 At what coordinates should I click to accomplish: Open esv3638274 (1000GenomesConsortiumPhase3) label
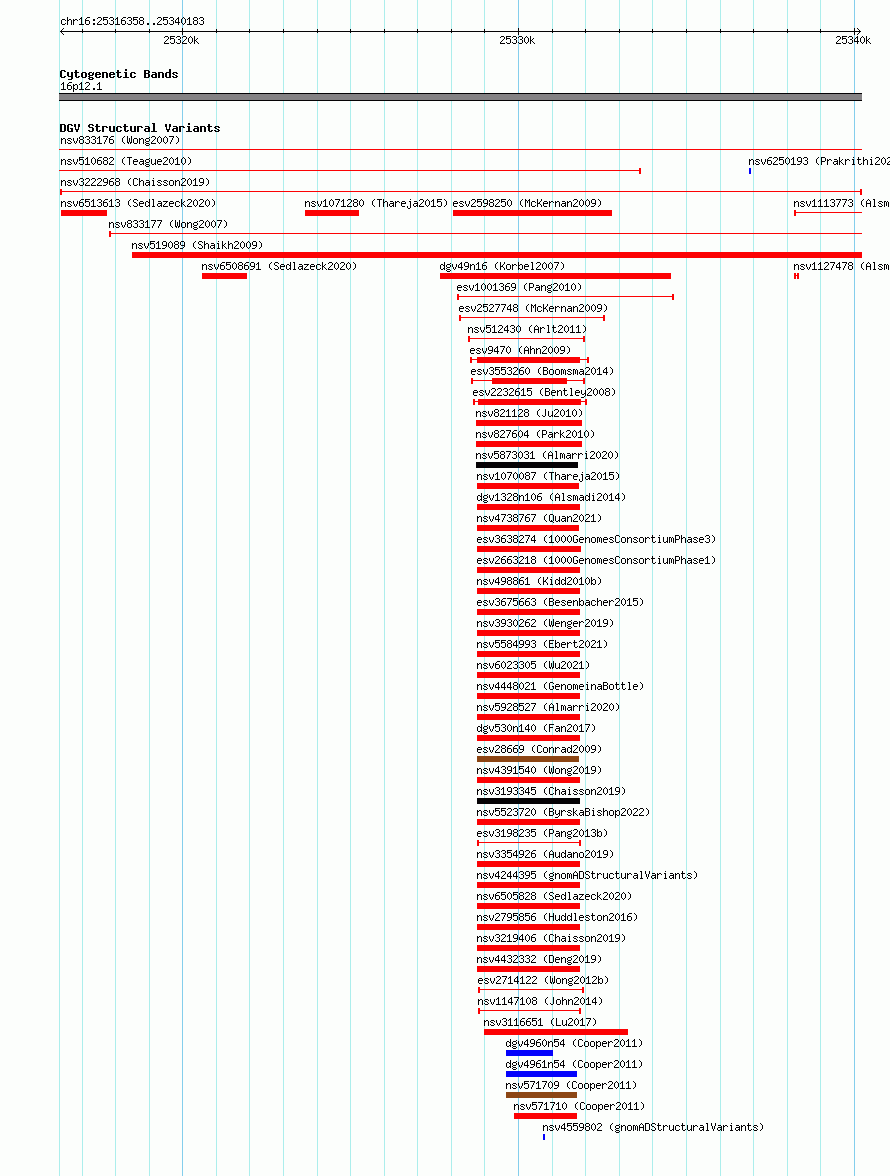[x=596, y=539]
